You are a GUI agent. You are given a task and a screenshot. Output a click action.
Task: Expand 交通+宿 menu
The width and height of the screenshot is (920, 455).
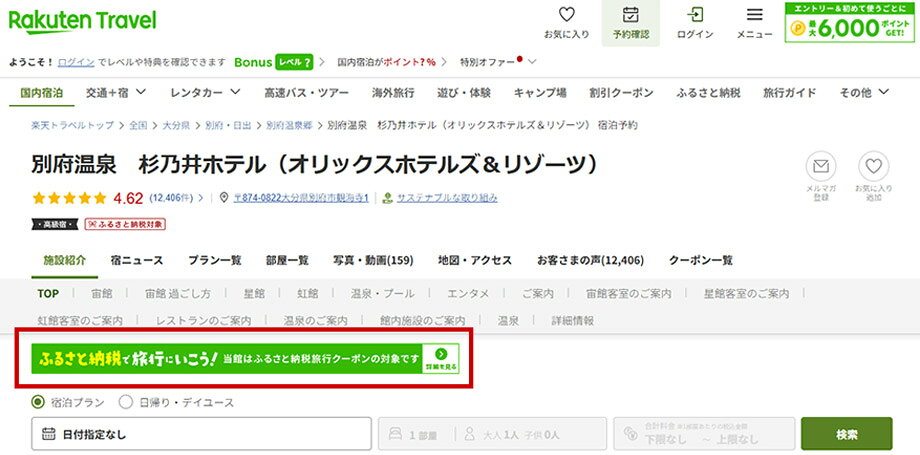[x=116, y=93]
